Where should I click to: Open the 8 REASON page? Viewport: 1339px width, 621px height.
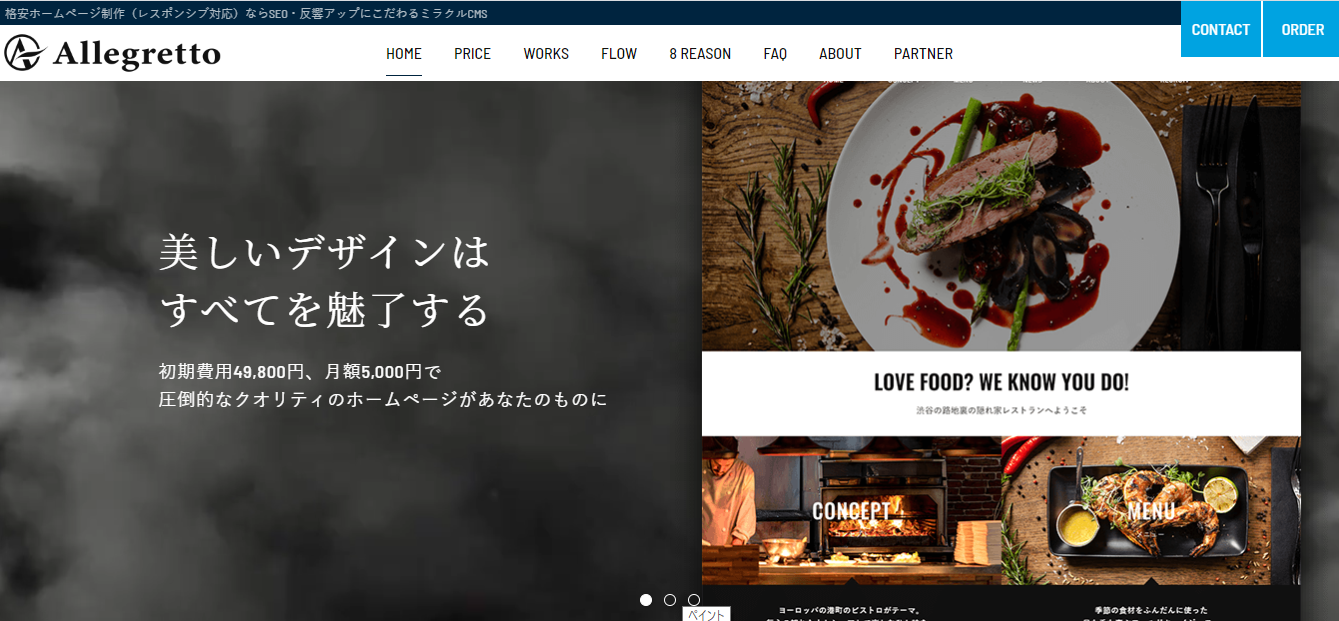click(x=700, y=54)
